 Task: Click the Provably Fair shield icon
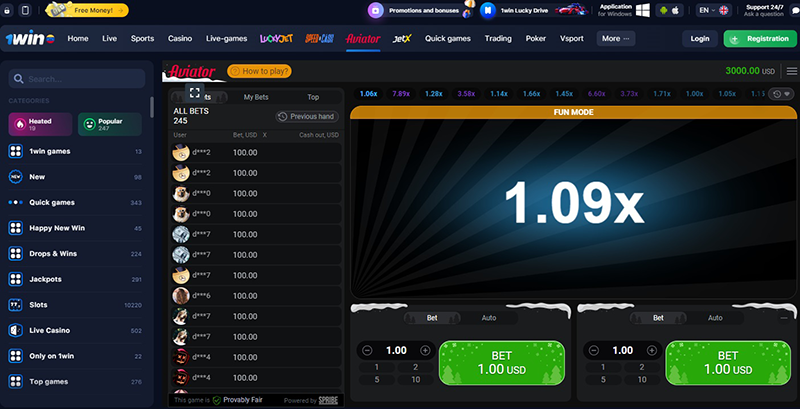(217, 400)
